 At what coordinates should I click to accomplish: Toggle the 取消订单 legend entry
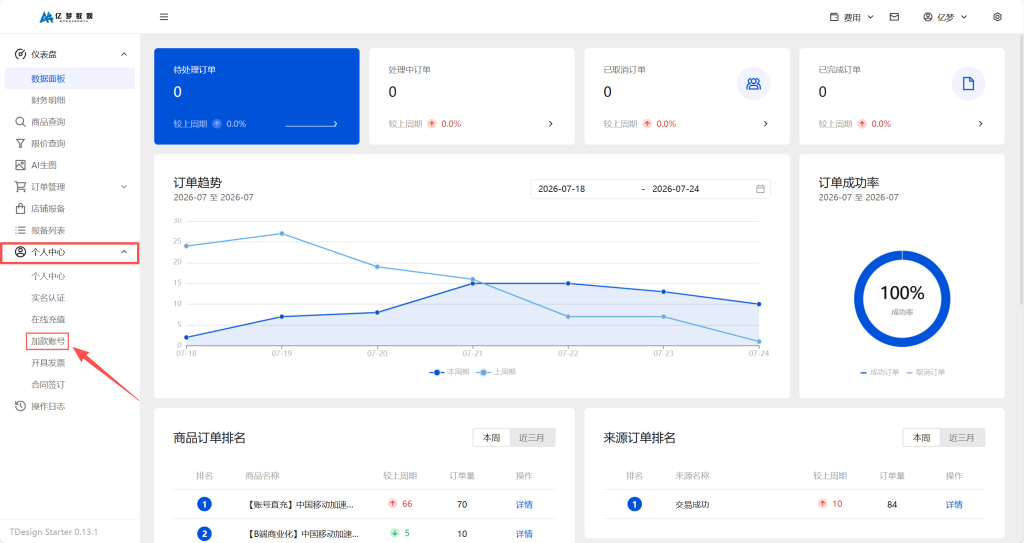coord(925,372)
